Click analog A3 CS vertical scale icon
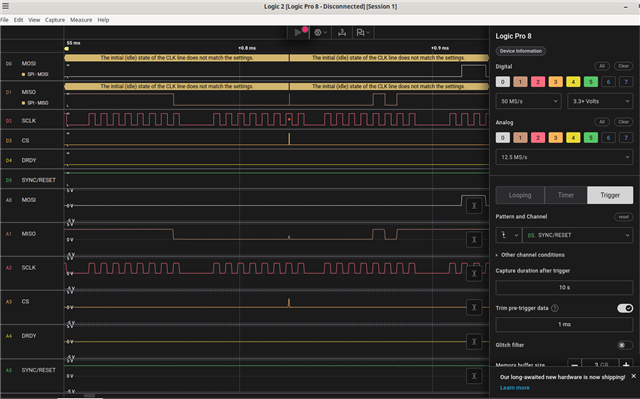 [x=474, y=308]
